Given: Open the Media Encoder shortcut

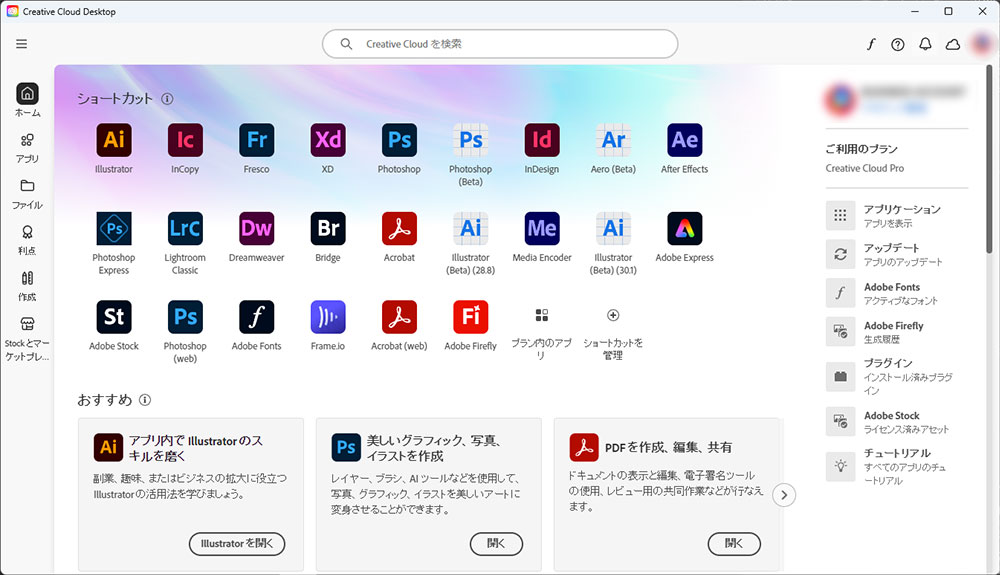Looking at the screenshot, I should coord(541,229).
